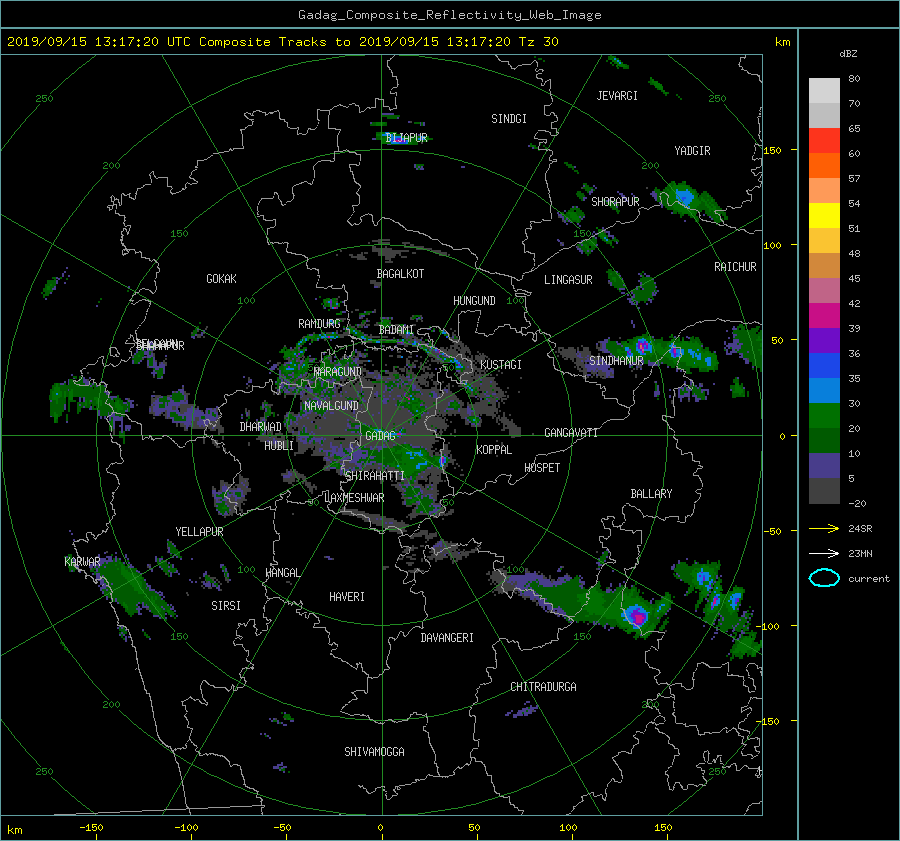The image size is (900, 841).
Task: Pick the dark orange 60-57 dBZ swatch
Action: (824, 166)
